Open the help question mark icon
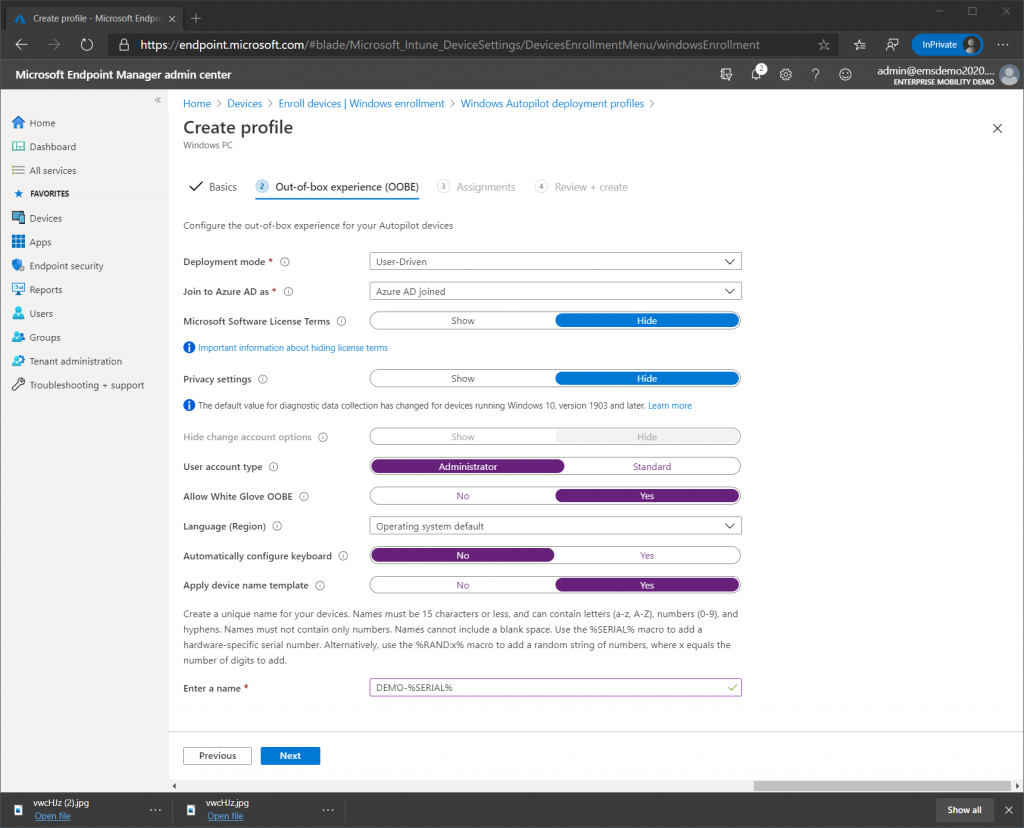 [x=815, y=74]
